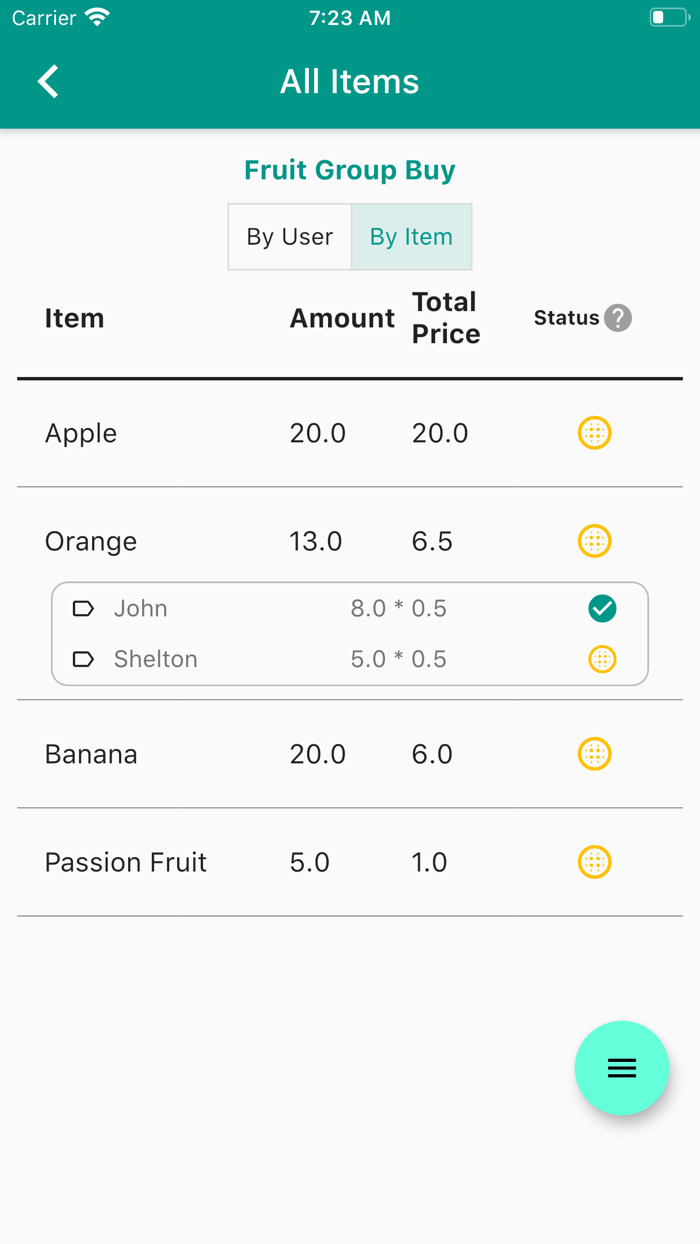Click Passion Fruit's pending status icon
700x1244 pixels.
[x=594, y=862]
